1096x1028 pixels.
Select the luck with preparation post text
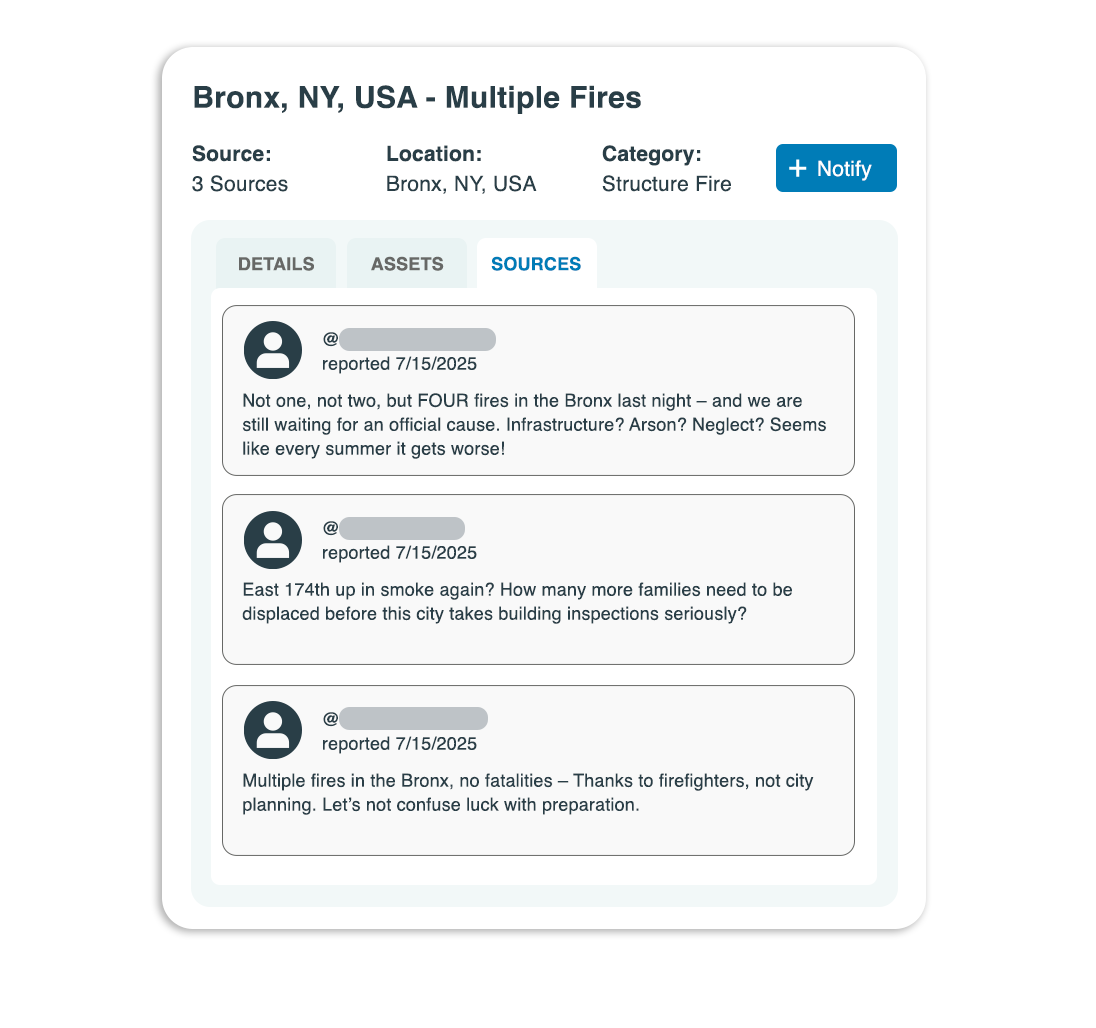528,792
